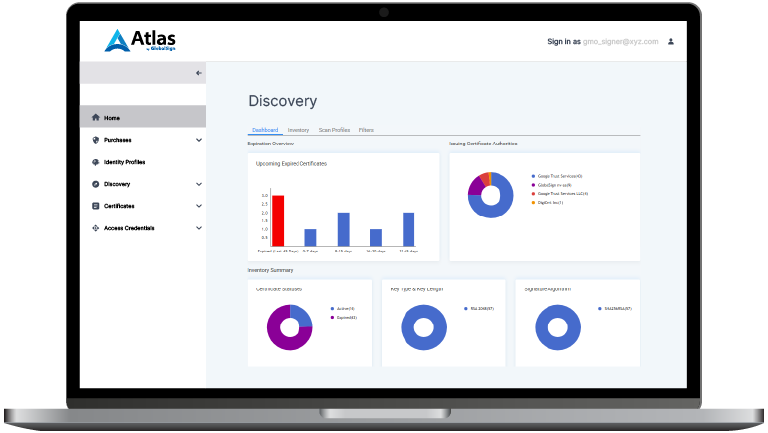Click the Purchases shield icon
The width and height of the screenshot is (768, 433).
(x=96, y=140)
